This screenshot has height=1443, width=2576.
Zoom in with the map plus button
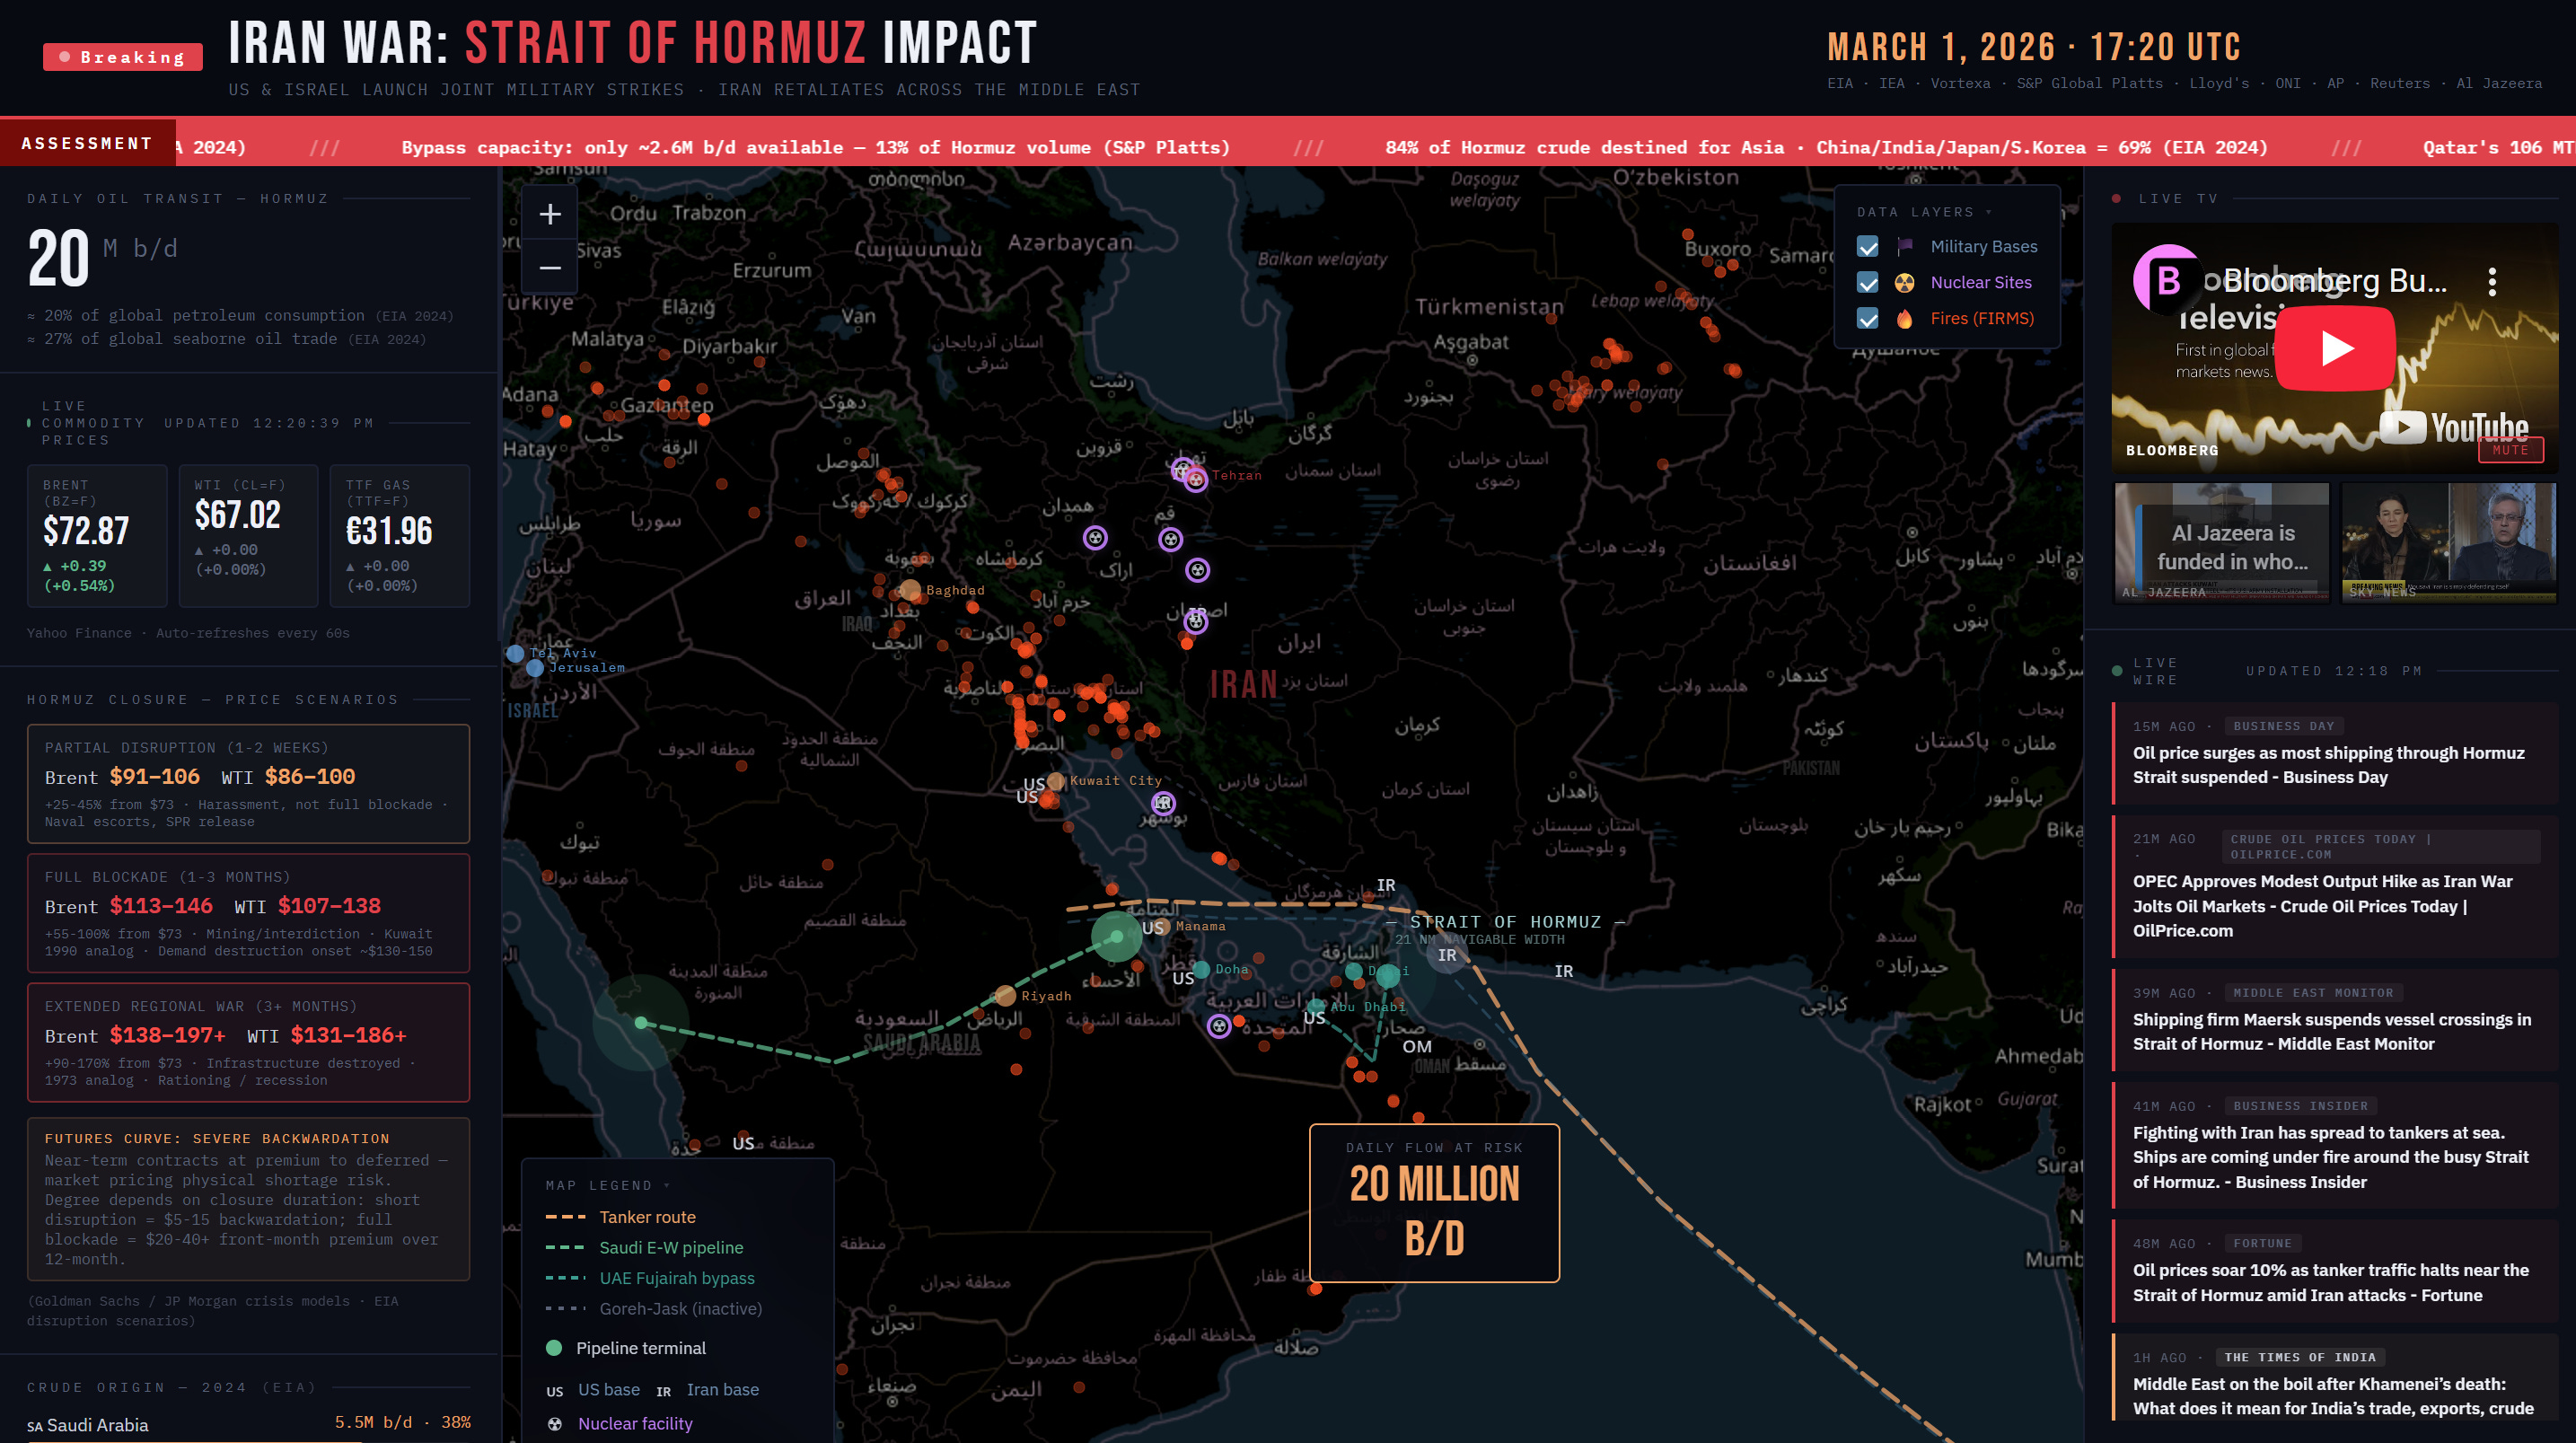coord(550,214)
